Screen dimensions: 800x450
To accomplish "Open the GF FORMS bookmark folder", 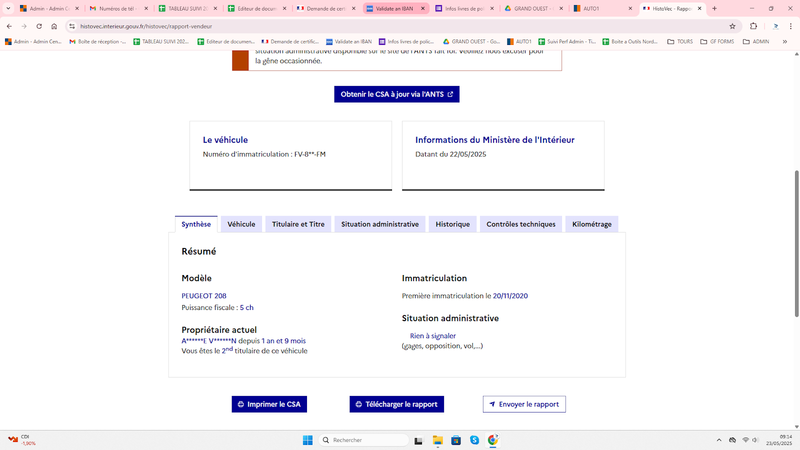I will click(x=718, y=42).
